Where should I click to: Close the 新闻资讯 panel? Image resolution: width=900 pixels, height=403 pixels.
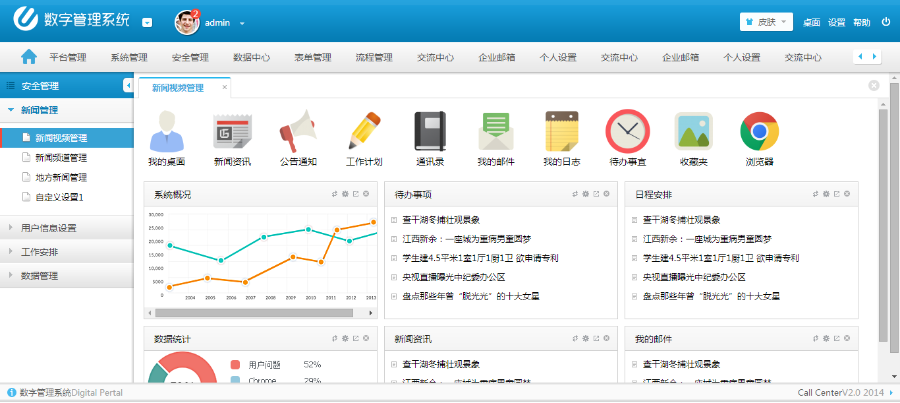point(606,339)
